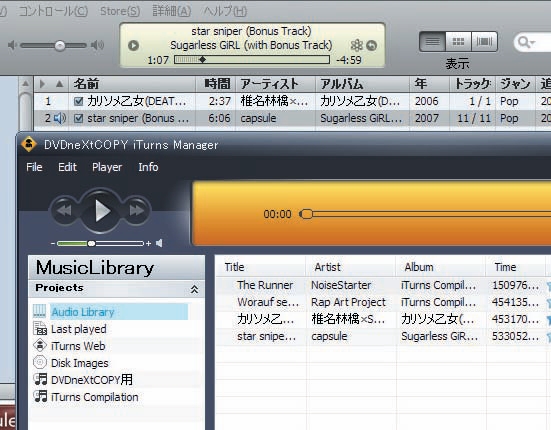This screenshot has width=551, height=430.
Task: Click the rewind button in iTurns Manager
Action: [x=65, y=210]
